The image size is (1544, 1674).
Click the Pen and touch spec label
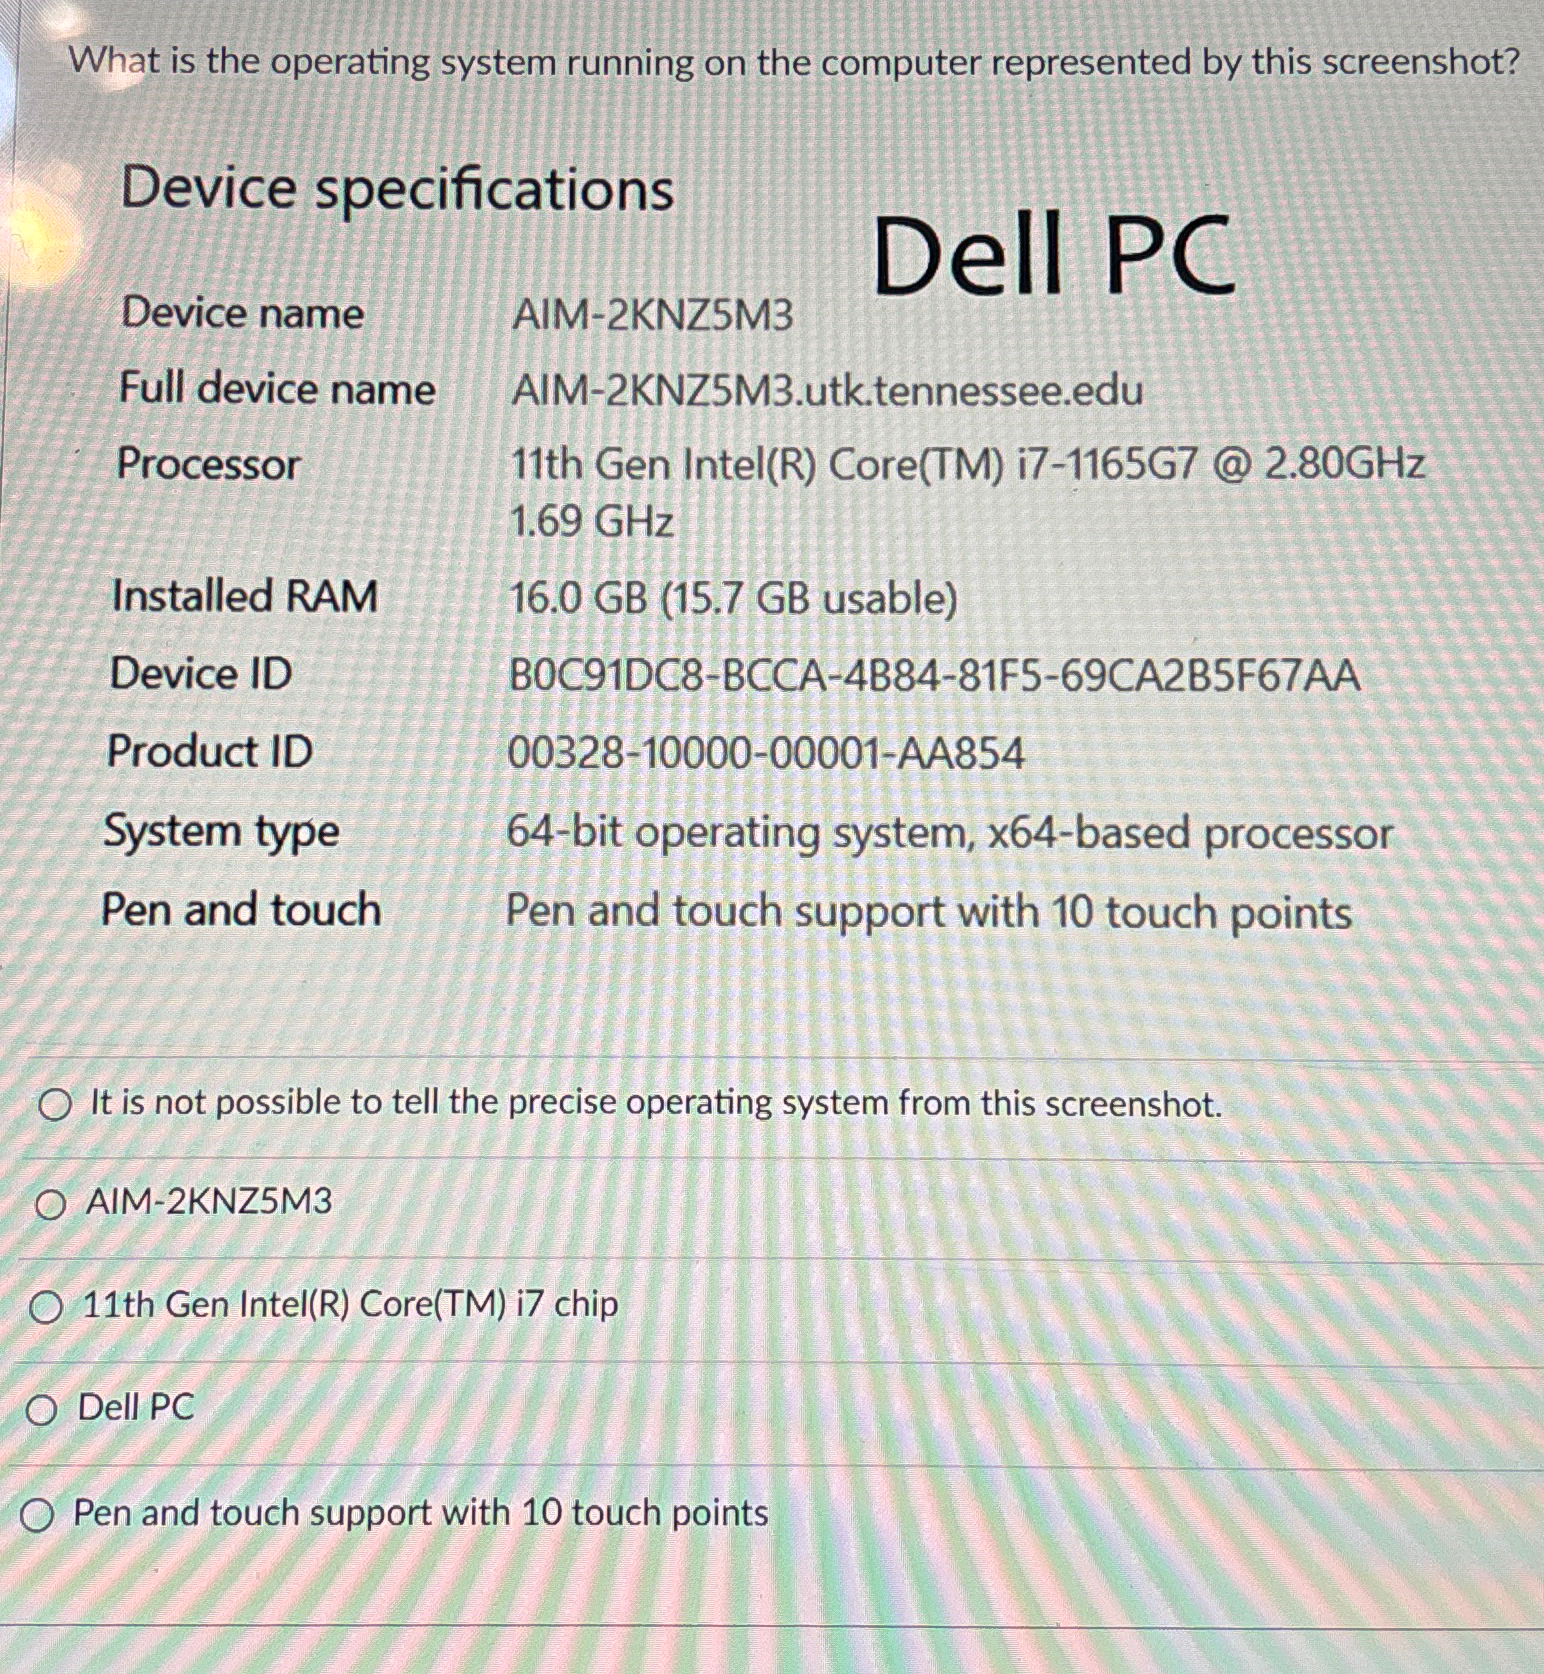241,908
